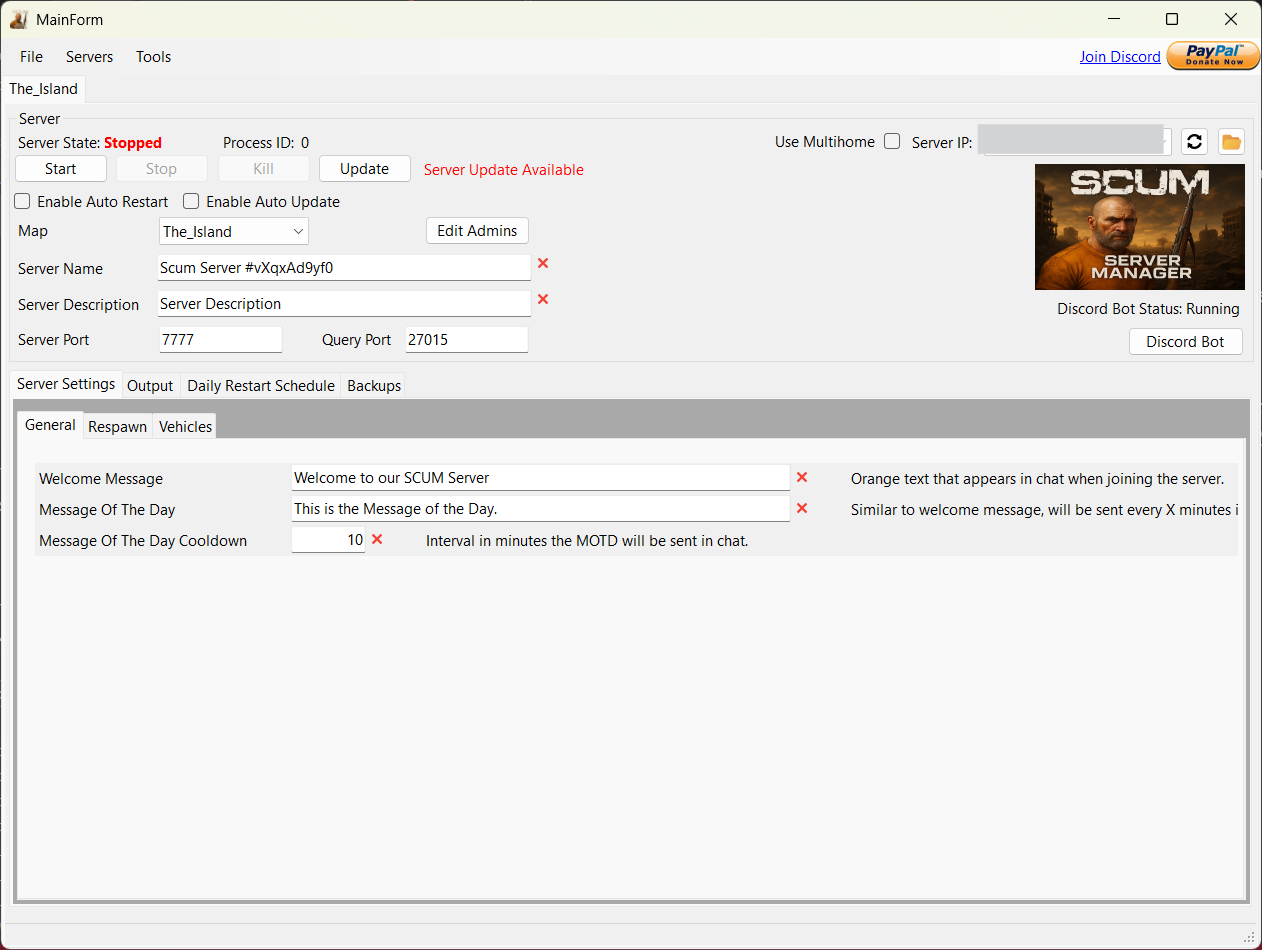Select the The_Island server tab

click(44, 89)
